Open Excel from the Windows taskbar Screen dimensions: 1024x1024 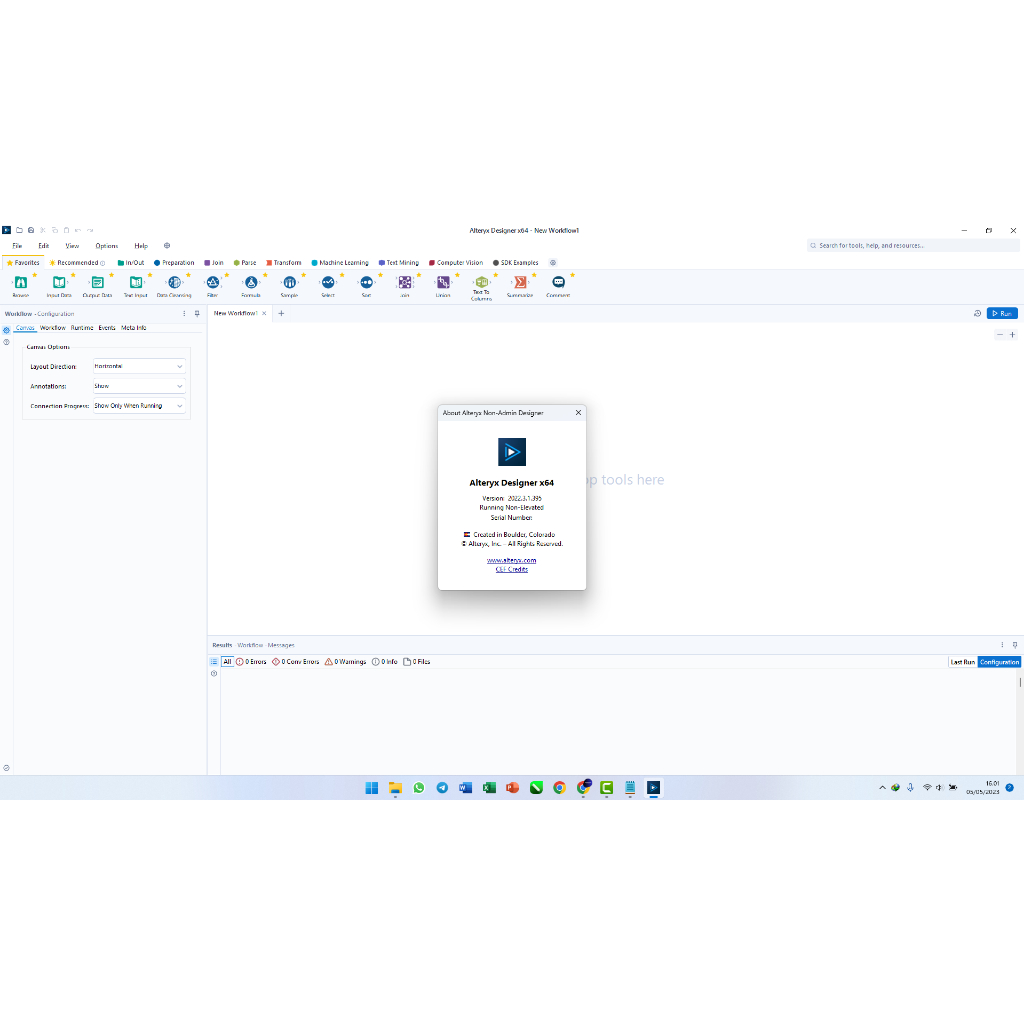point(489,788)
